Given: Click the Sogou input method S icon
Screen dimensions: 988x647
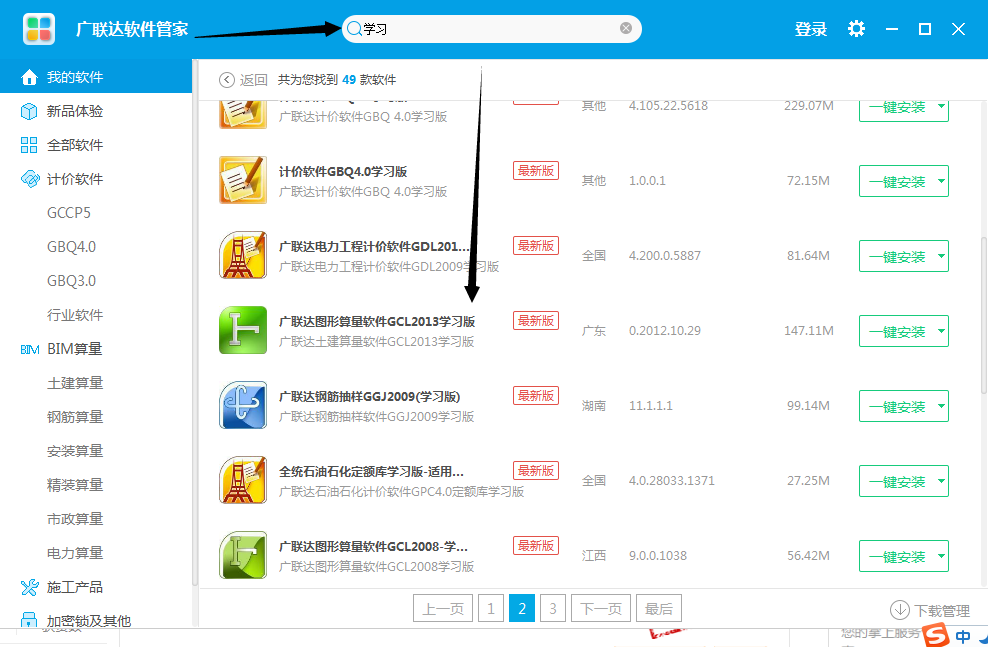Looking at the screenshot, I should click(936, 634).
